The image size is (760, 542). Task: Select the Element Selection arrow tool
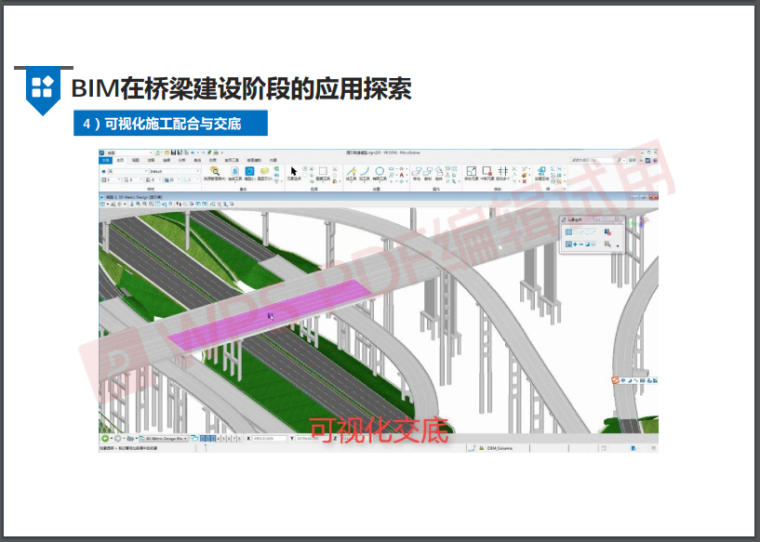click(x=294, y=172)
